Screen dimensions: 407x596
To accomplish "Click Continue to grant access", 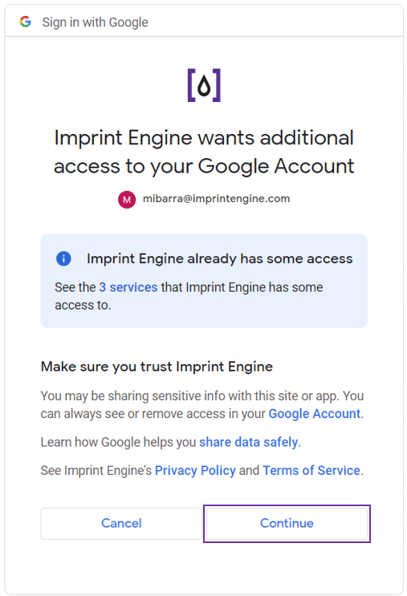I will click(x=287, y=523).
